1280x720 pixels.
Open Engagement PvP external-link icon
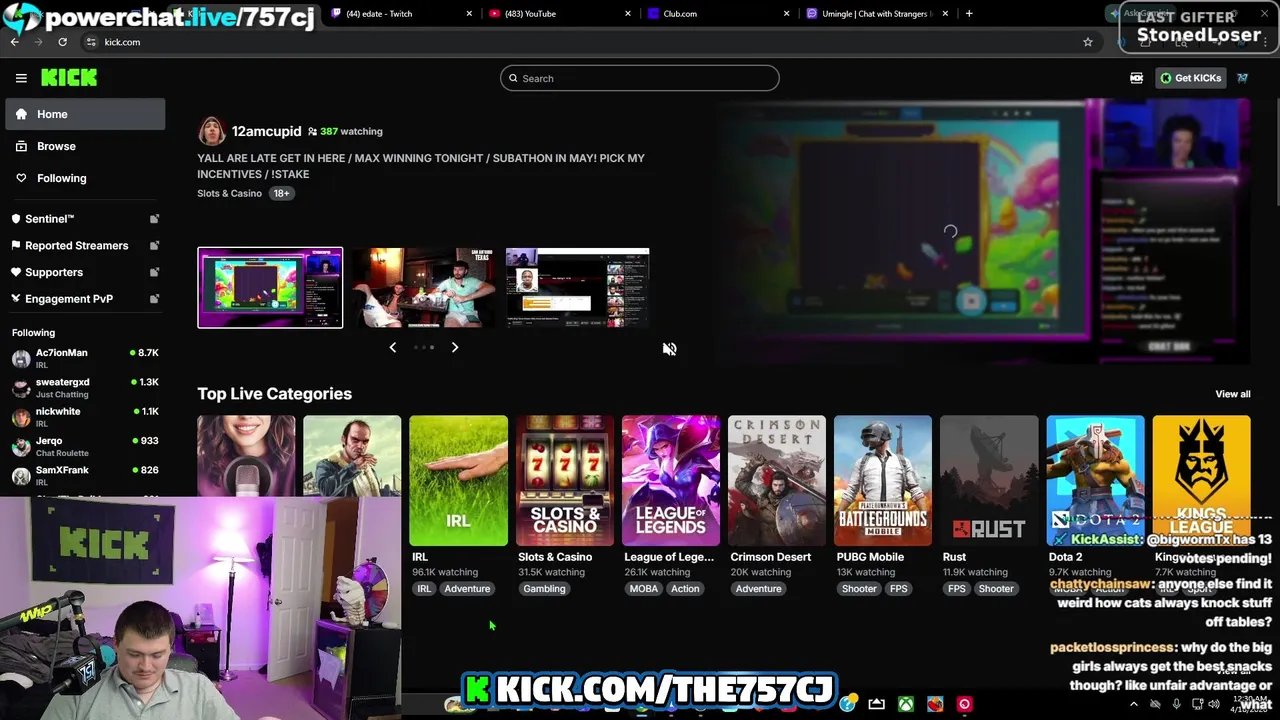point(154,299)
